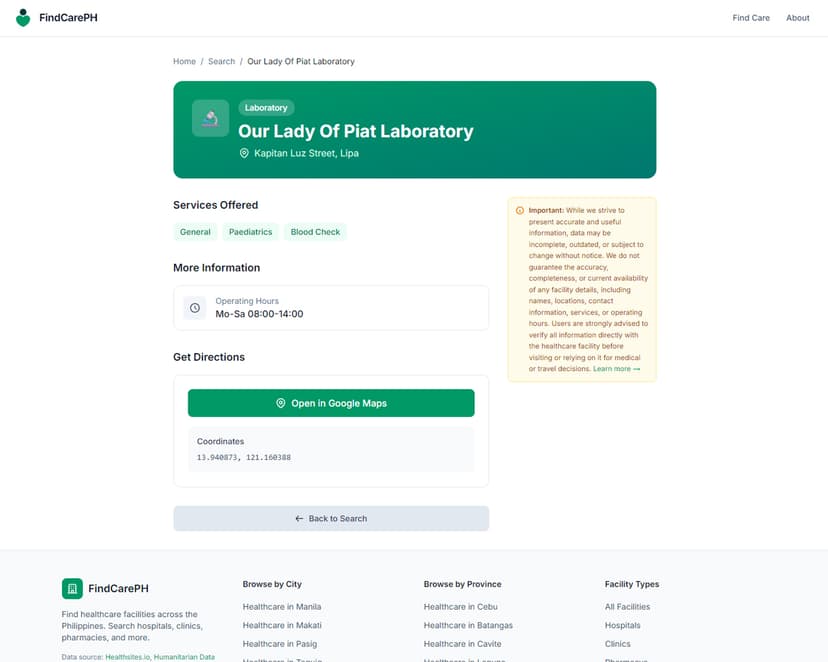Open the Hospitals facility type link
The width and height of the screenshot is (828, 662).
click(x=622, y=626)
